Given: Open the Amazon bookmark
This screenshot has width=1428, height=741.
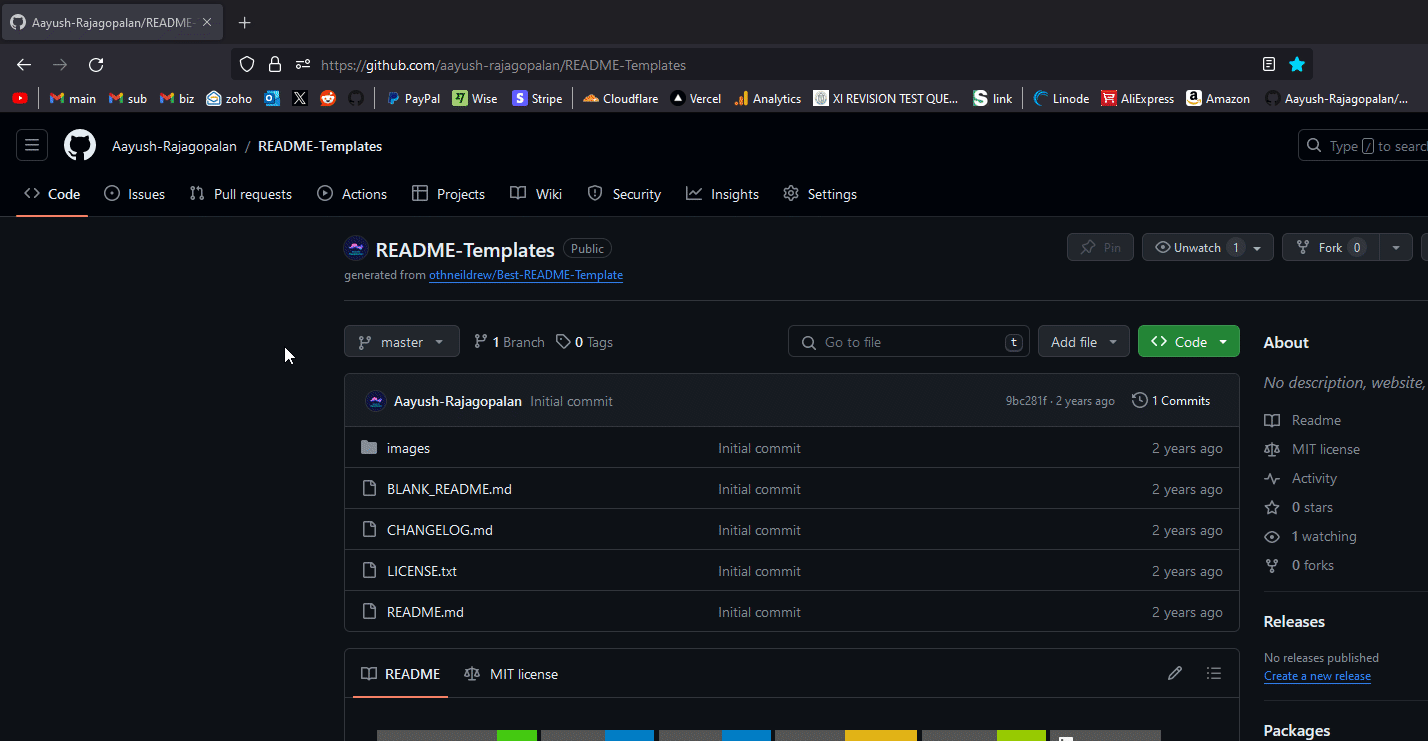Looking at the screenshot, I should coord(1218,98).
